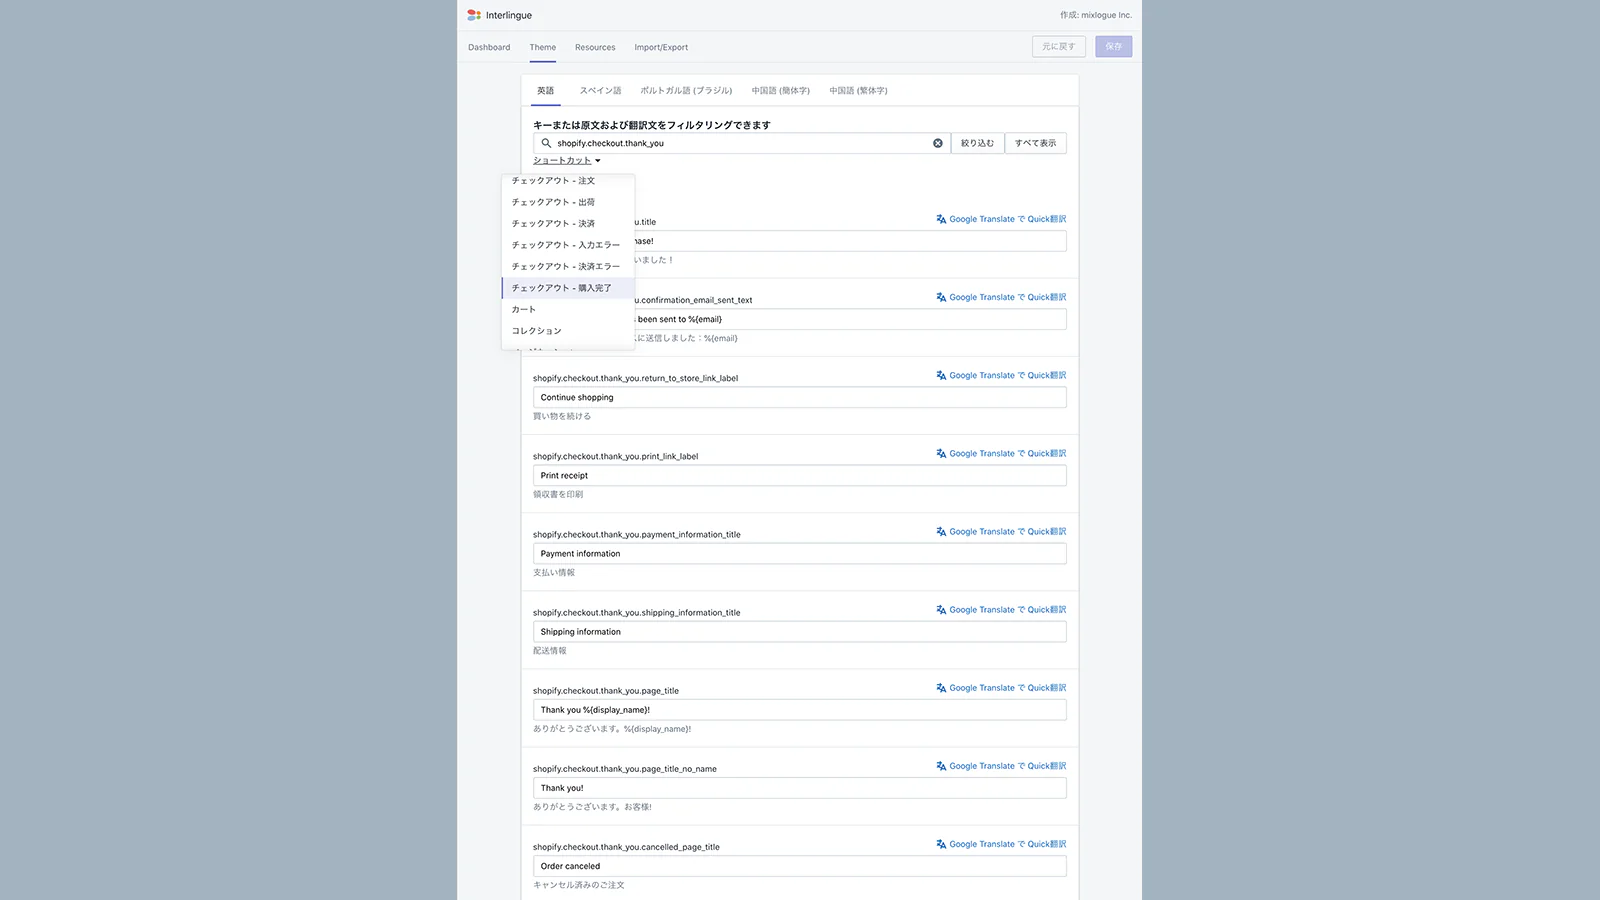Image resolution: width=1600 pixels, height=900 pixels.
Task: Click translate icon for thank_you.title row
Action: pos(941,219)
